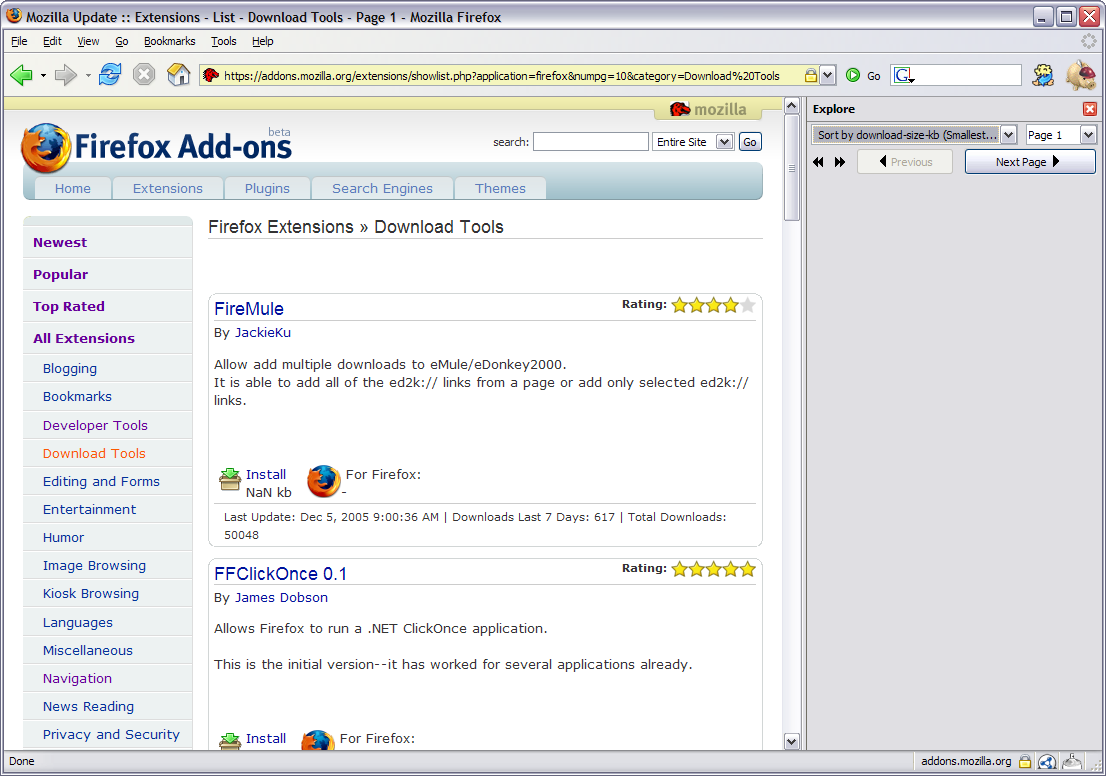The height and width of the screenshot is (776, 1106).
Task: Click the add-ons site search field
Action: coord(590,142)
